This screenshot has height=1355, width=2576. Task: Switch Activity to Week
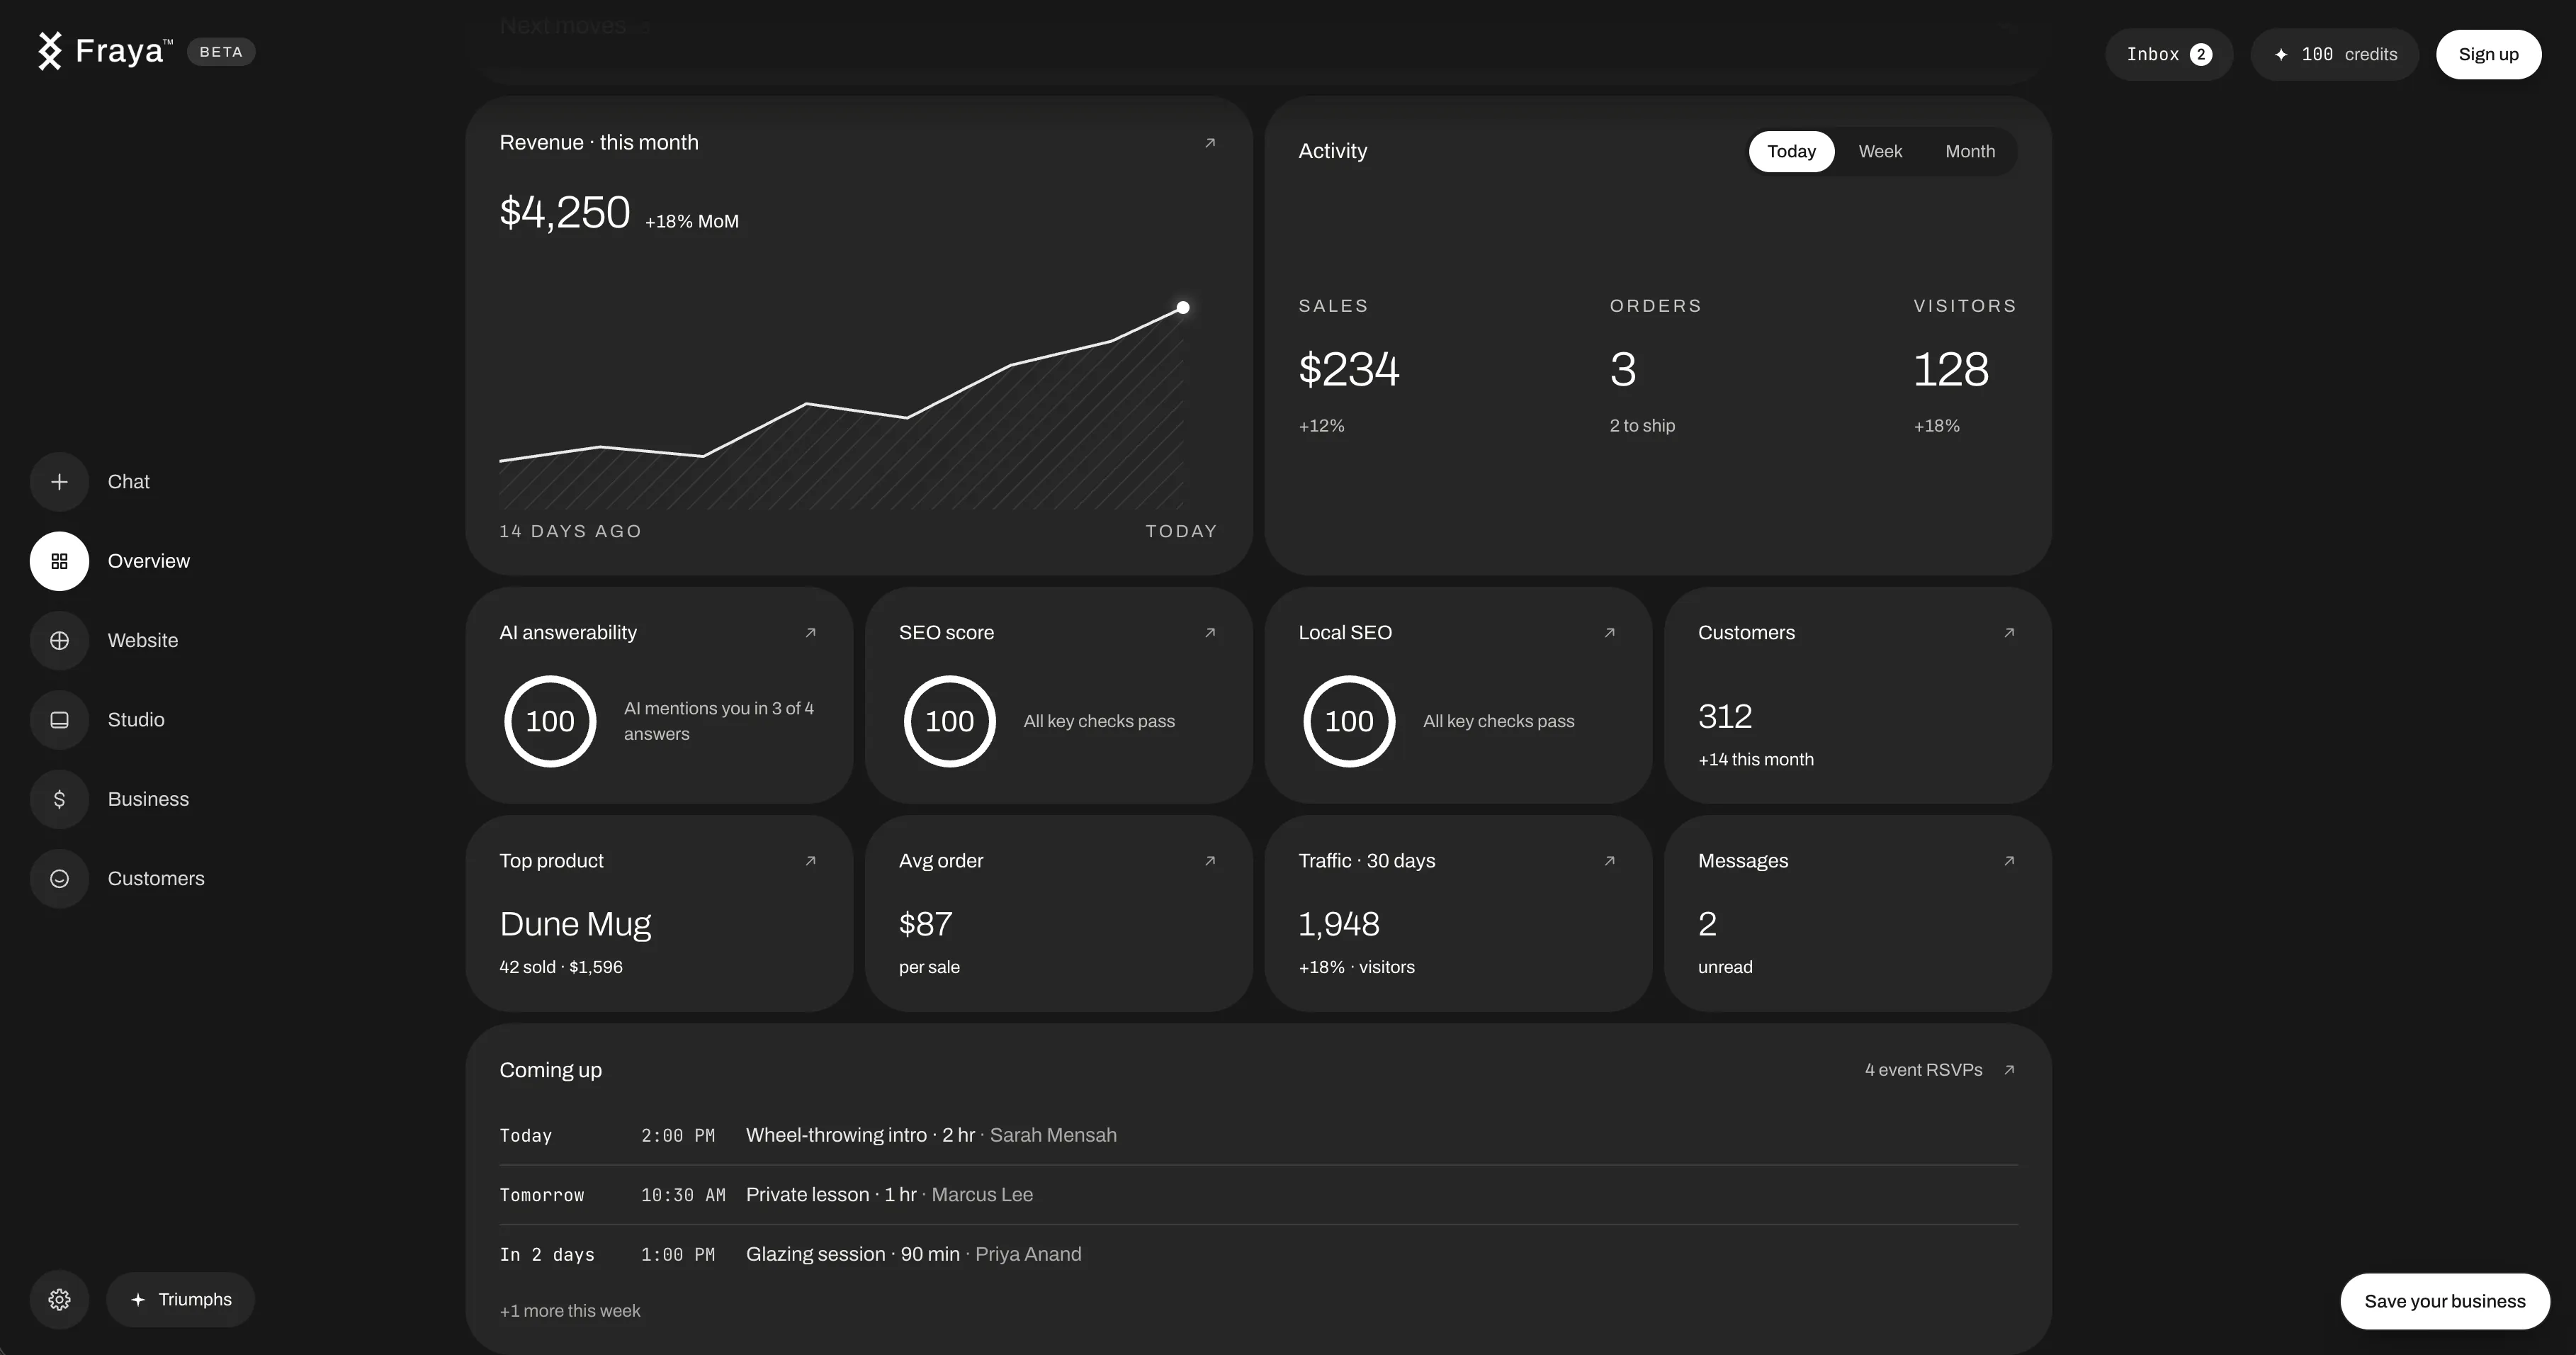1880,151
